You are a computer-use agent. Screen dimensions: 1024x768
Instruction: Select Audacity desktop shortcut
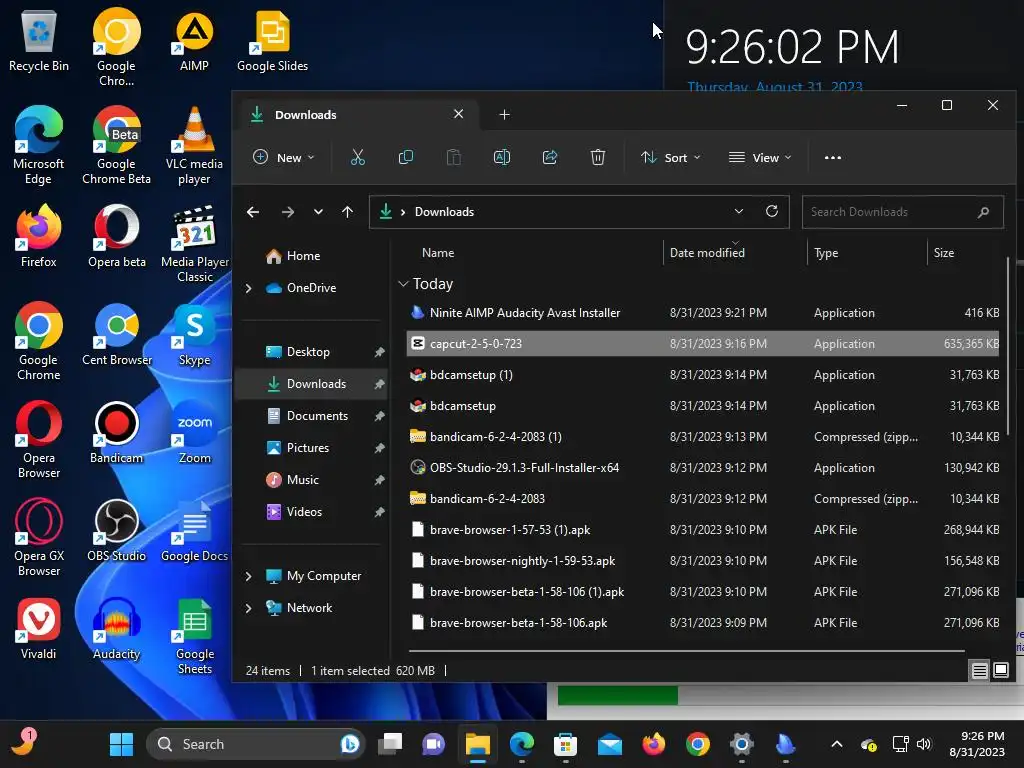tap(116, 628)
